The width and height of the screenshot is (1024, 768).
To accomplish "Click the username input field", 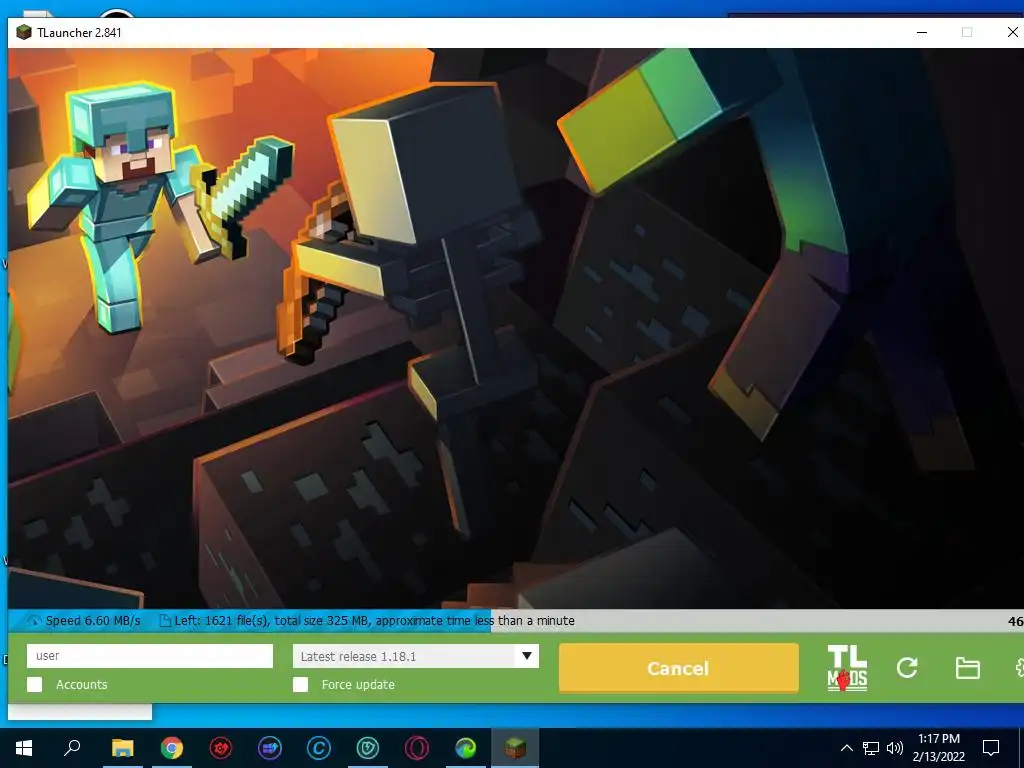I will tap(150, 656).
